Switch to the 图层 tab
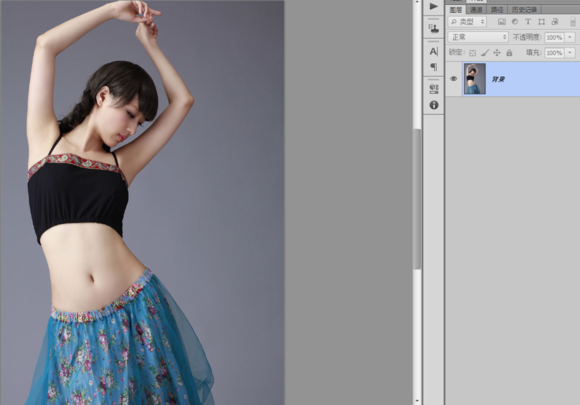 456,10
